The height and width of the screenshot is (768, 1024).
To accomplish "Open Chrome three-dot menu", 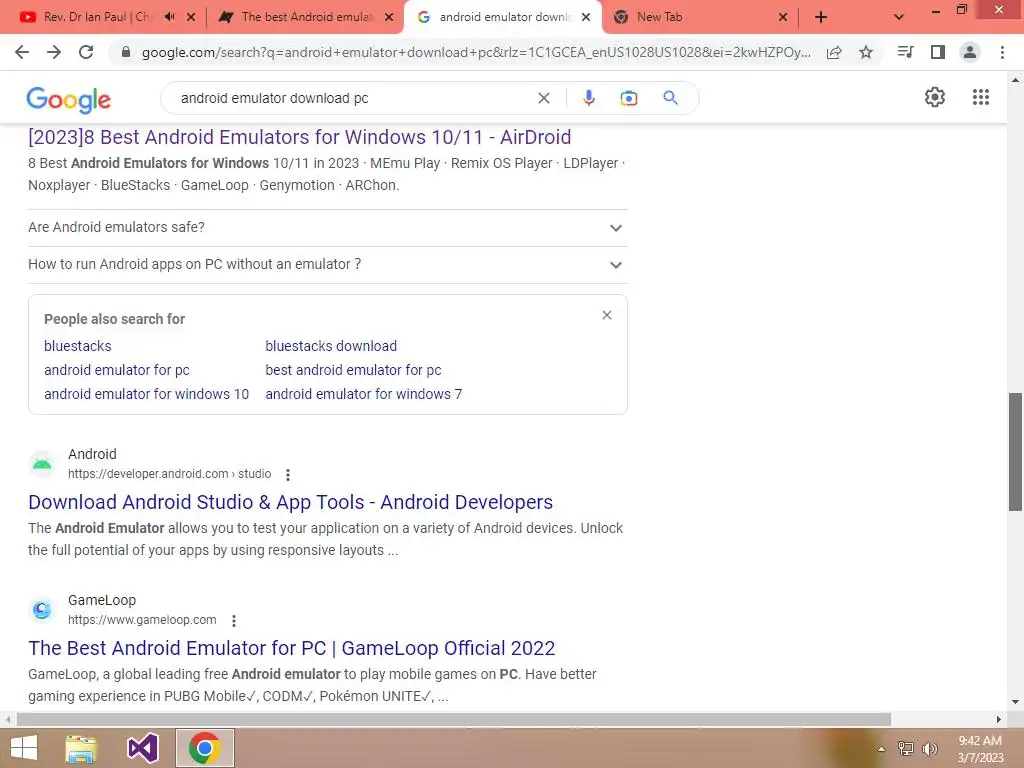I will click(1002, 52).
